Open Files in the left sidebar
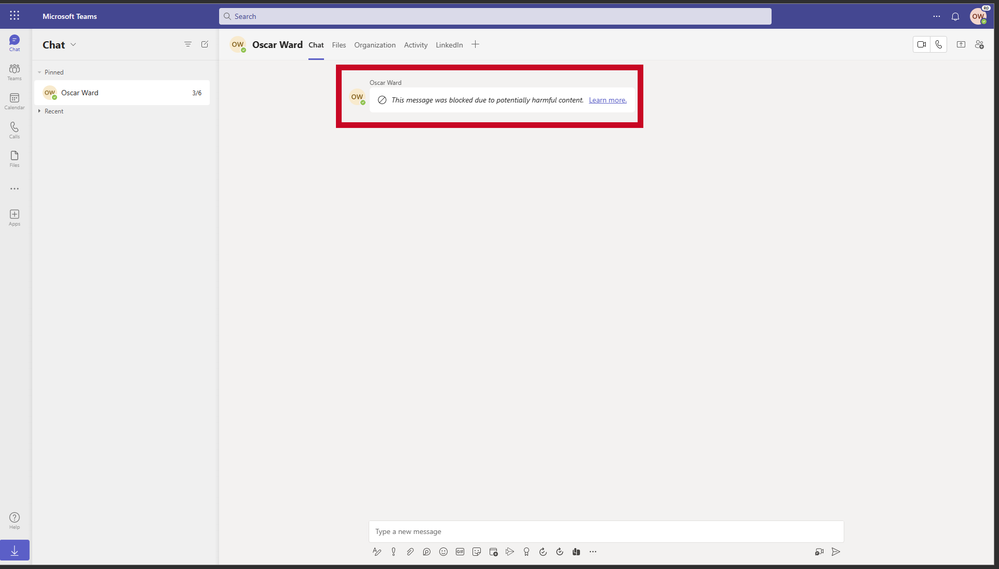 (14, 159)
